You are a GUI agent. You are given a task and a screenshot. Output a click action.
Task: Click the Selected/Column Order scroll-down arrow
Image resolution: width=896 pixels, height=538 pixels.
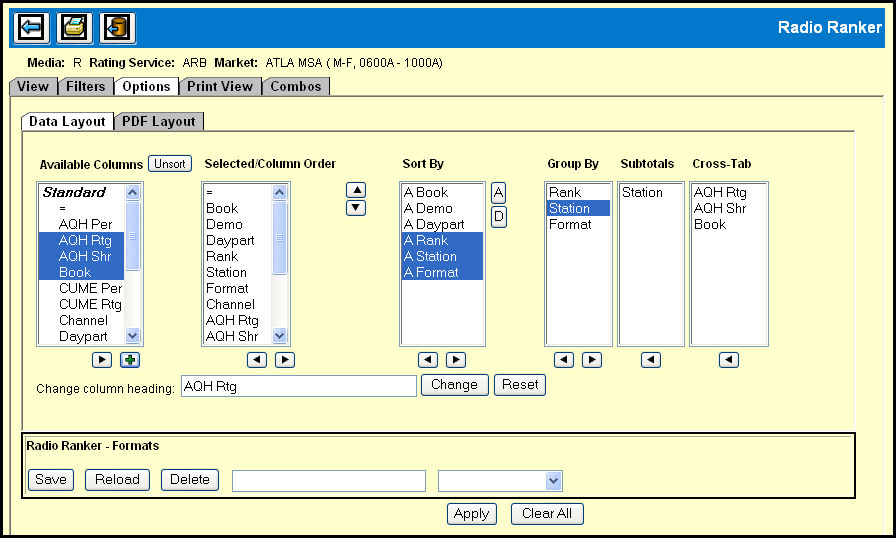(279, 336)
